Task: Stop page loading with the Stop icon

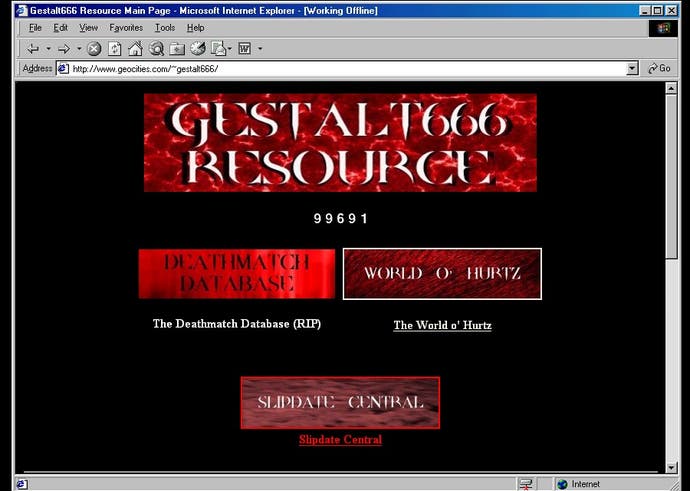Action: 94,48
